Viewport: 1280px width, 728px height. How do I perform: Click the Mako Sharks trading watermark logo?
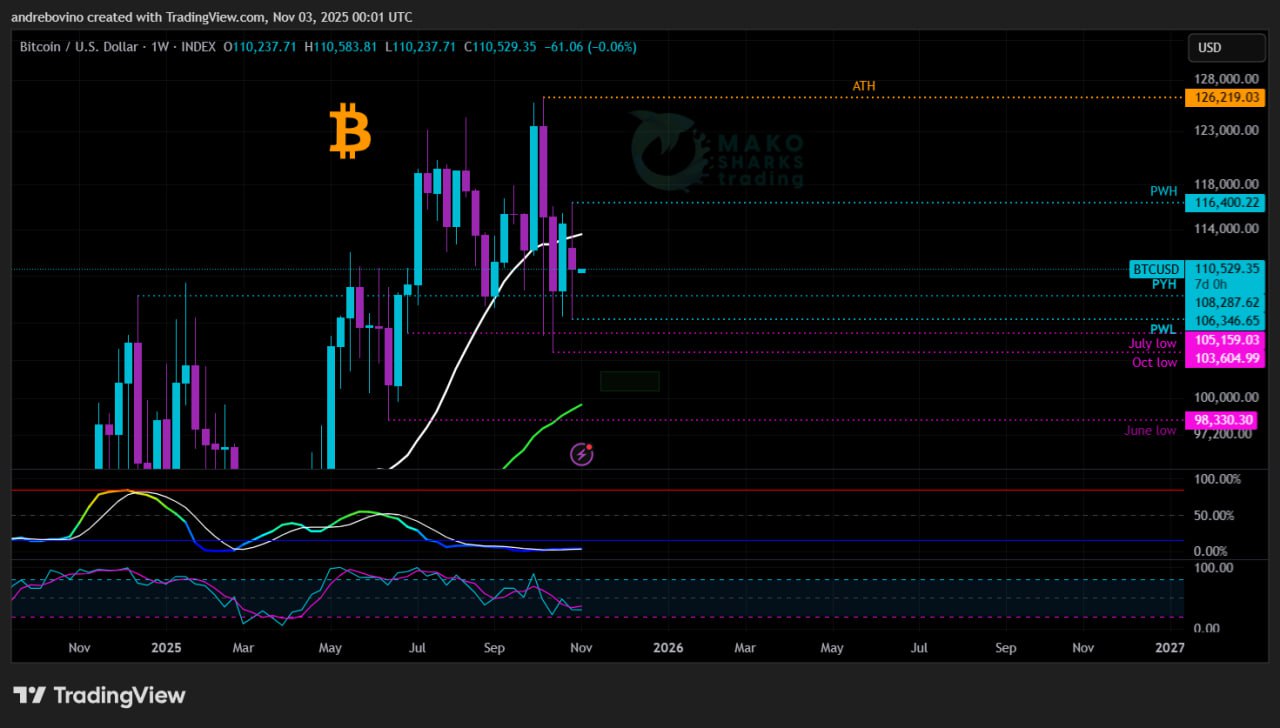717,150
